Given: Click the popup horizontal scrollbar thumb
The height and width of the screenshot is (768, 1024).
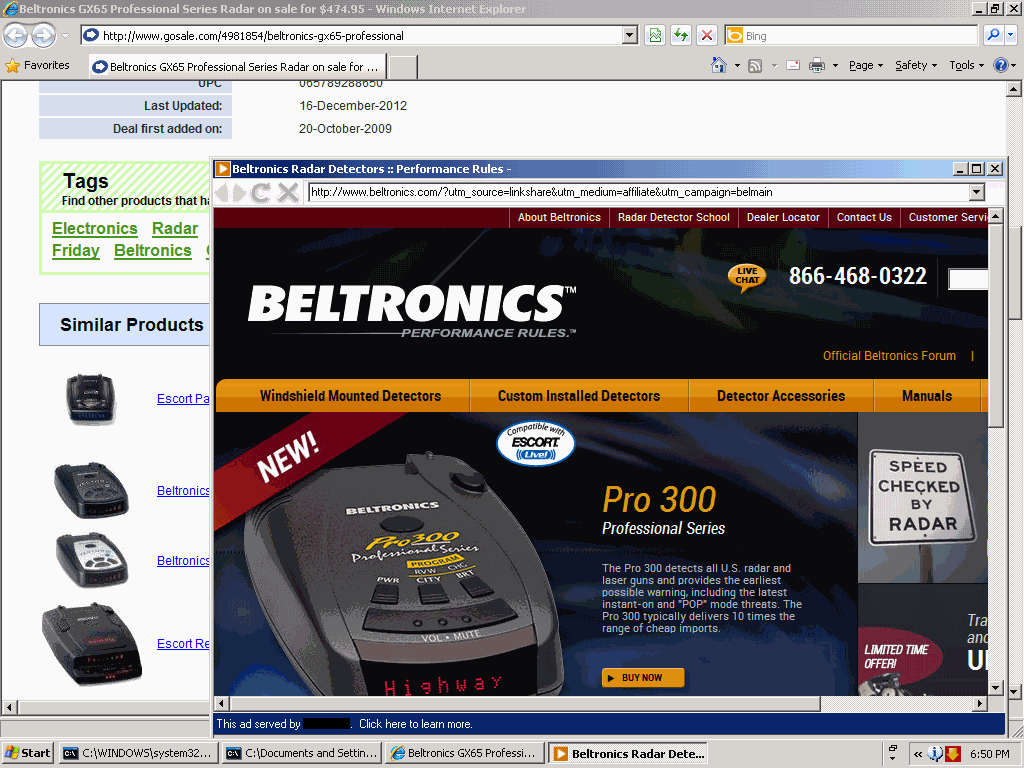Looking at the screenshot, I should (x=526, y=703).
